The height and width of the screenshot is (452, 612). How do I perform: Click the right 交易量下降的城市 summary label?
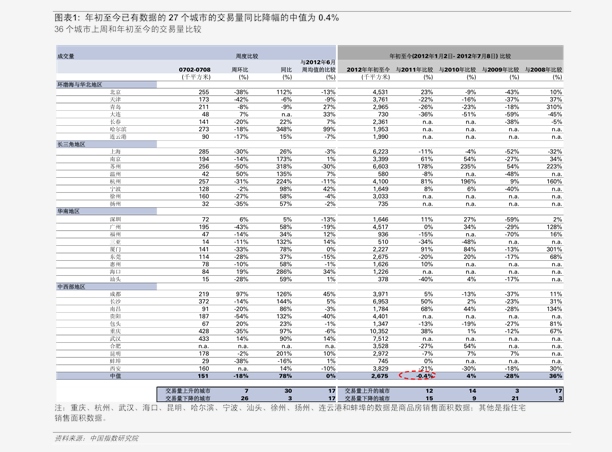[367, 399]
